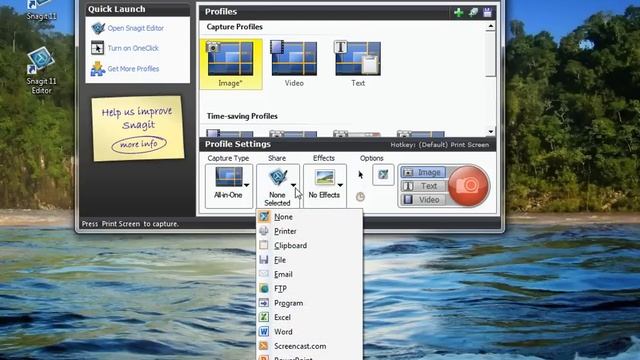Choose Clipboard in Share menu
Viewport: 640px width, 360px height.
[309, 245]
